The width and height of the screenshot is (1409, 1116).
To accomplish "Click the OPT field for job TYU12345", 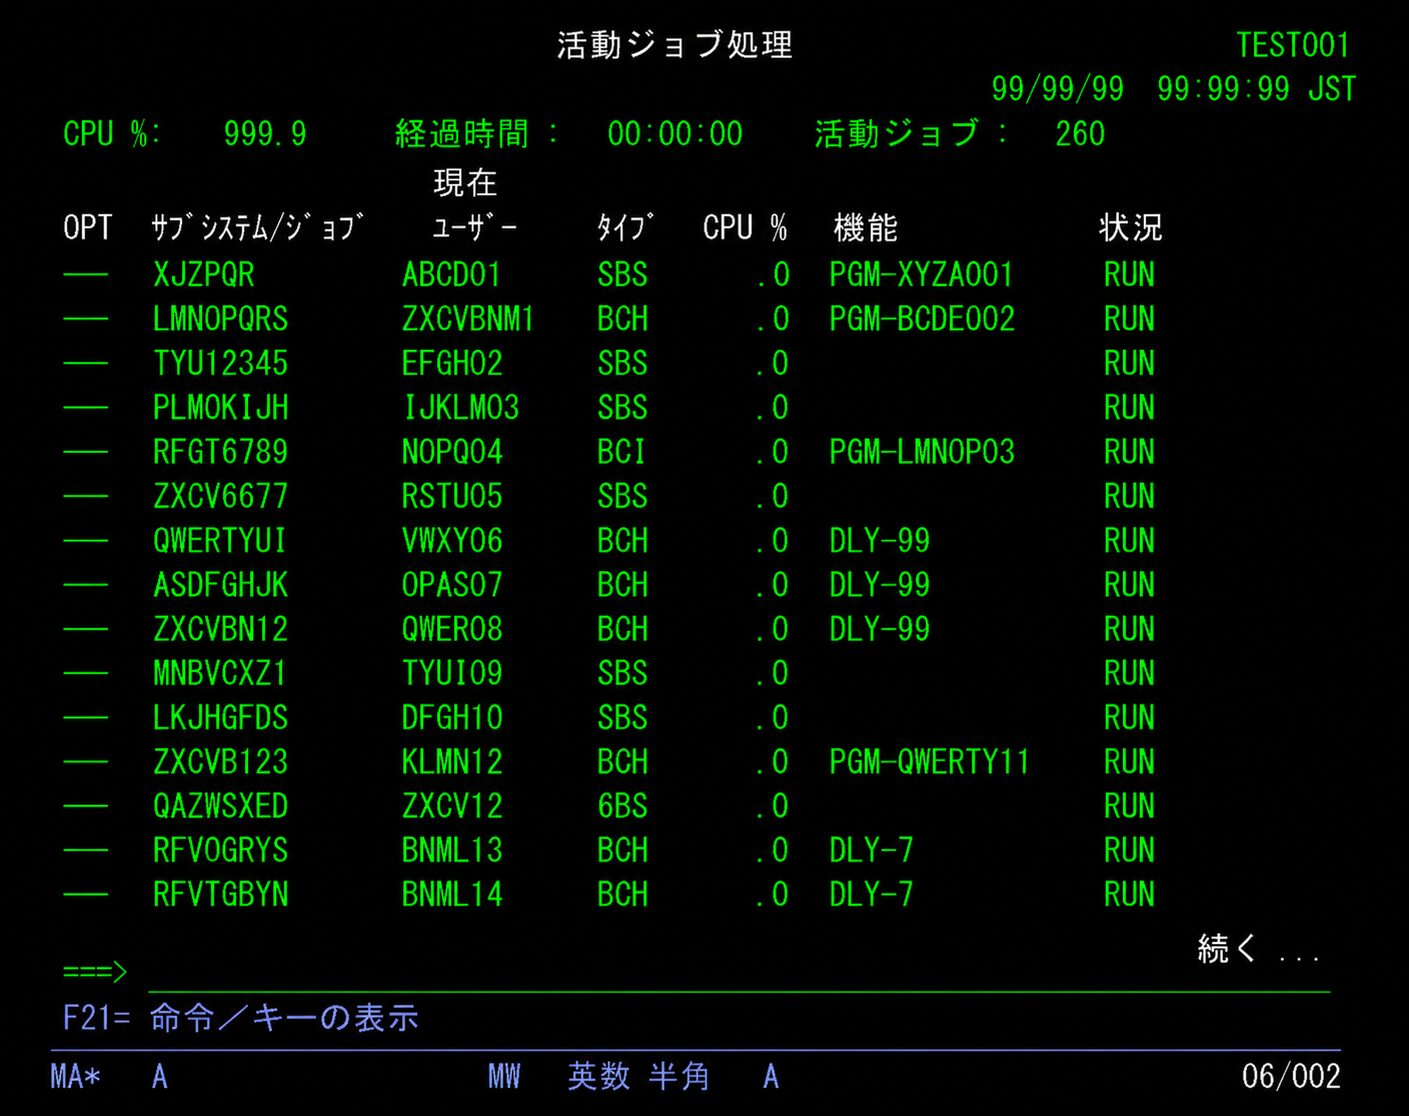I will coord(86,363).
